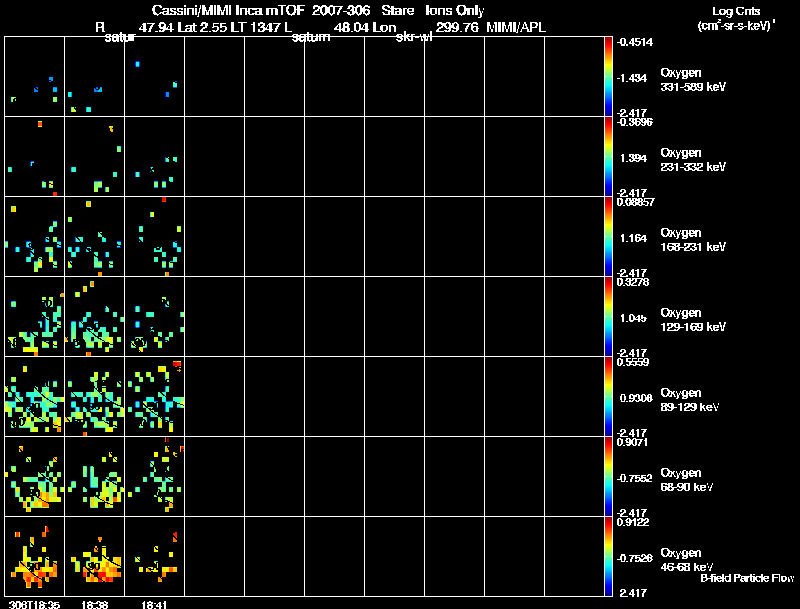Click the "Cassini/MIMI Inca mTOF" title text
Screen dimensions: 800x609
(228, 10)
